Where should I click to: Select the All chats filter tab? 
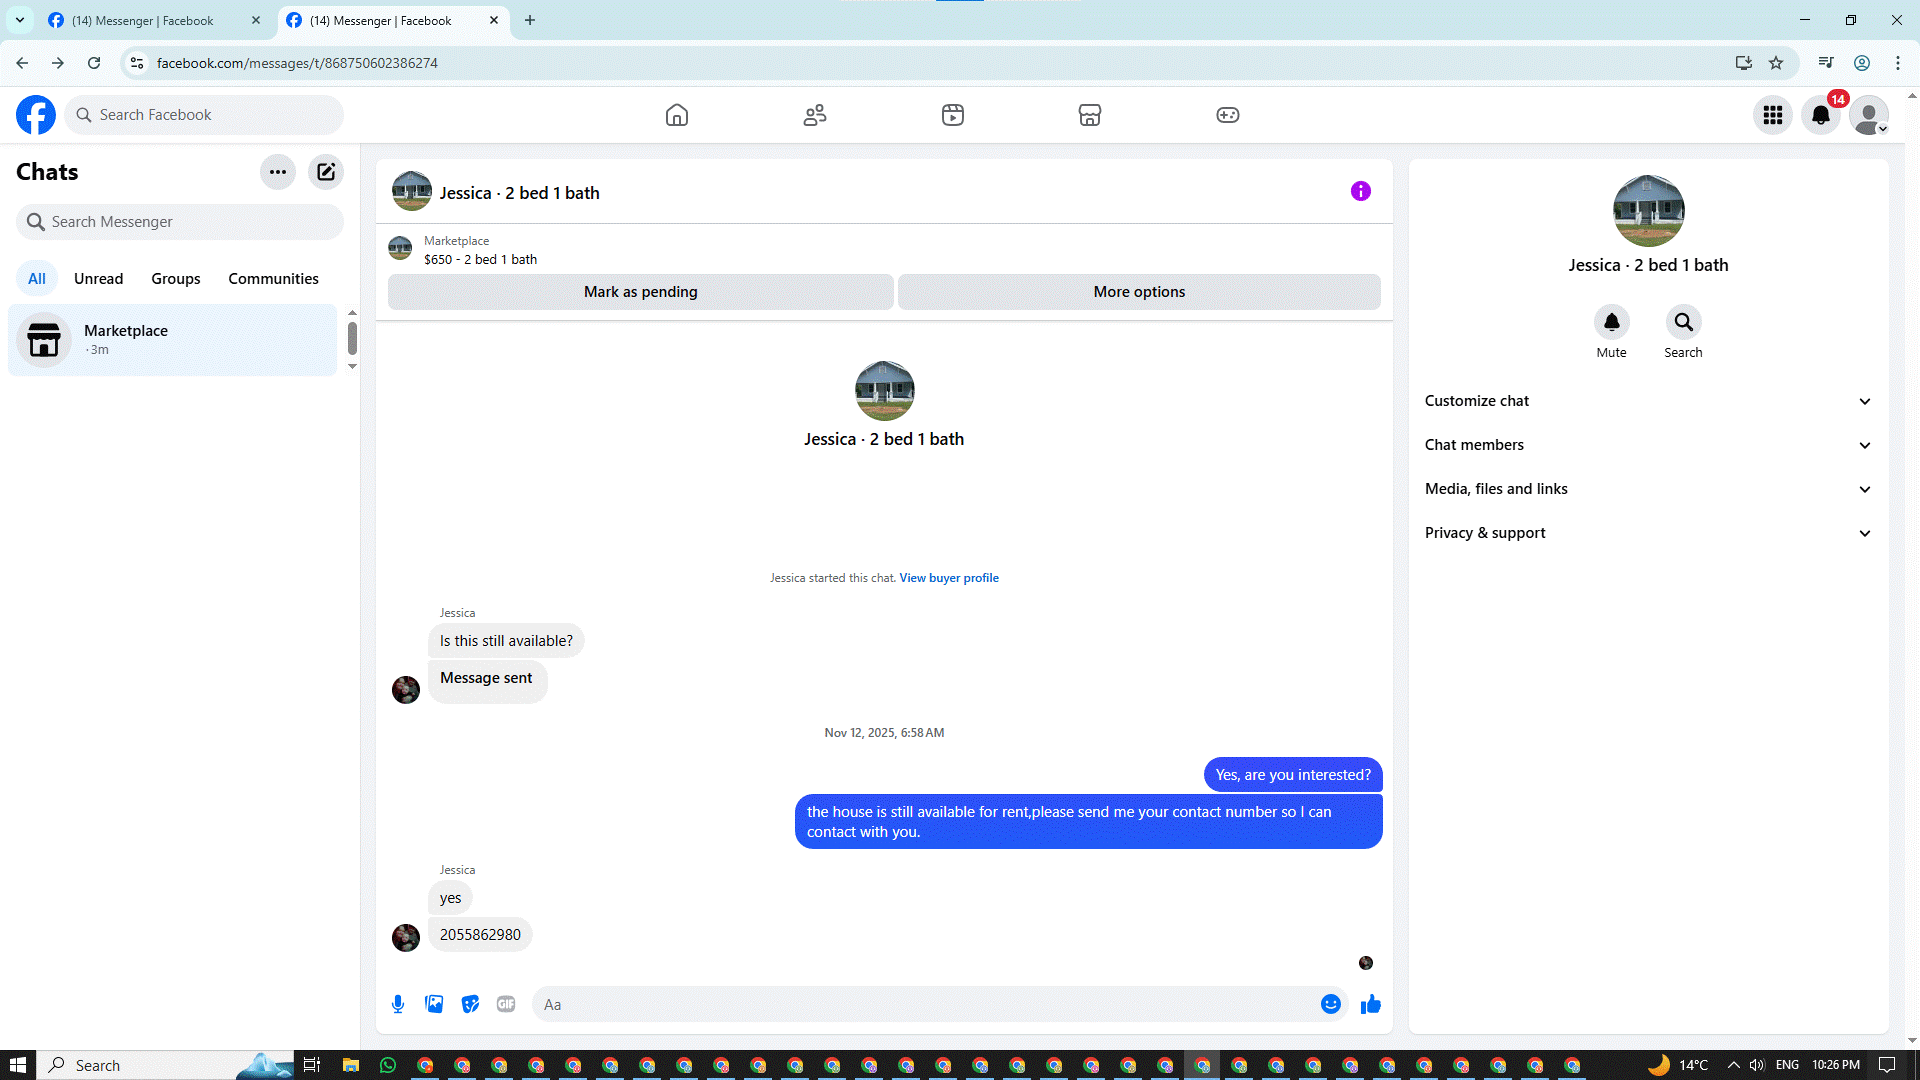tap(37, 279)
